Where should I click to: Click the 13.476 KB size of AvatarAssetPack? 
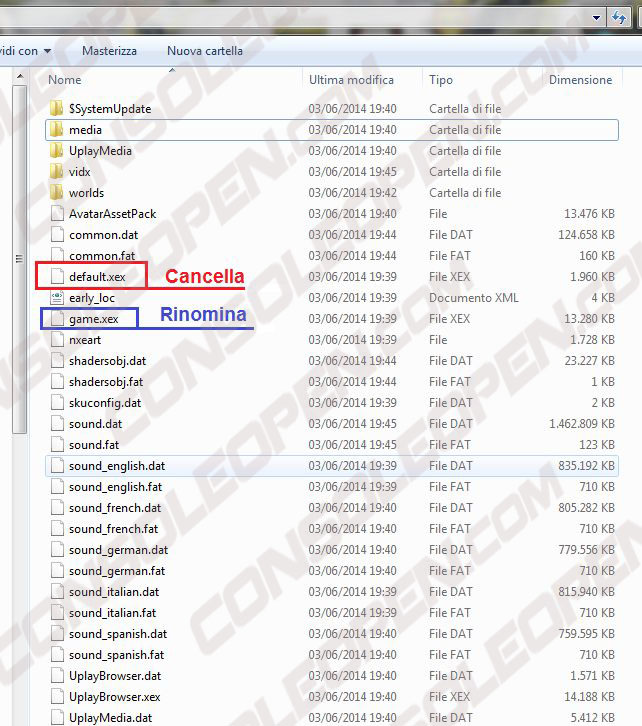tap(589, 213)
